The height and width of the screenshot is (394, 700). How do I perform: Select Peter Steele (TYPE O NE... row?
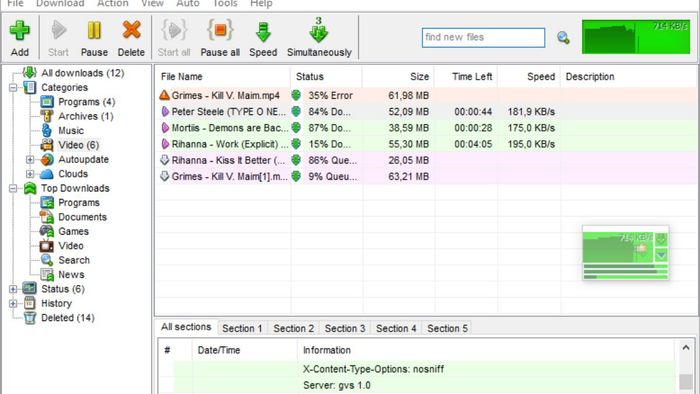click(427, 112)
